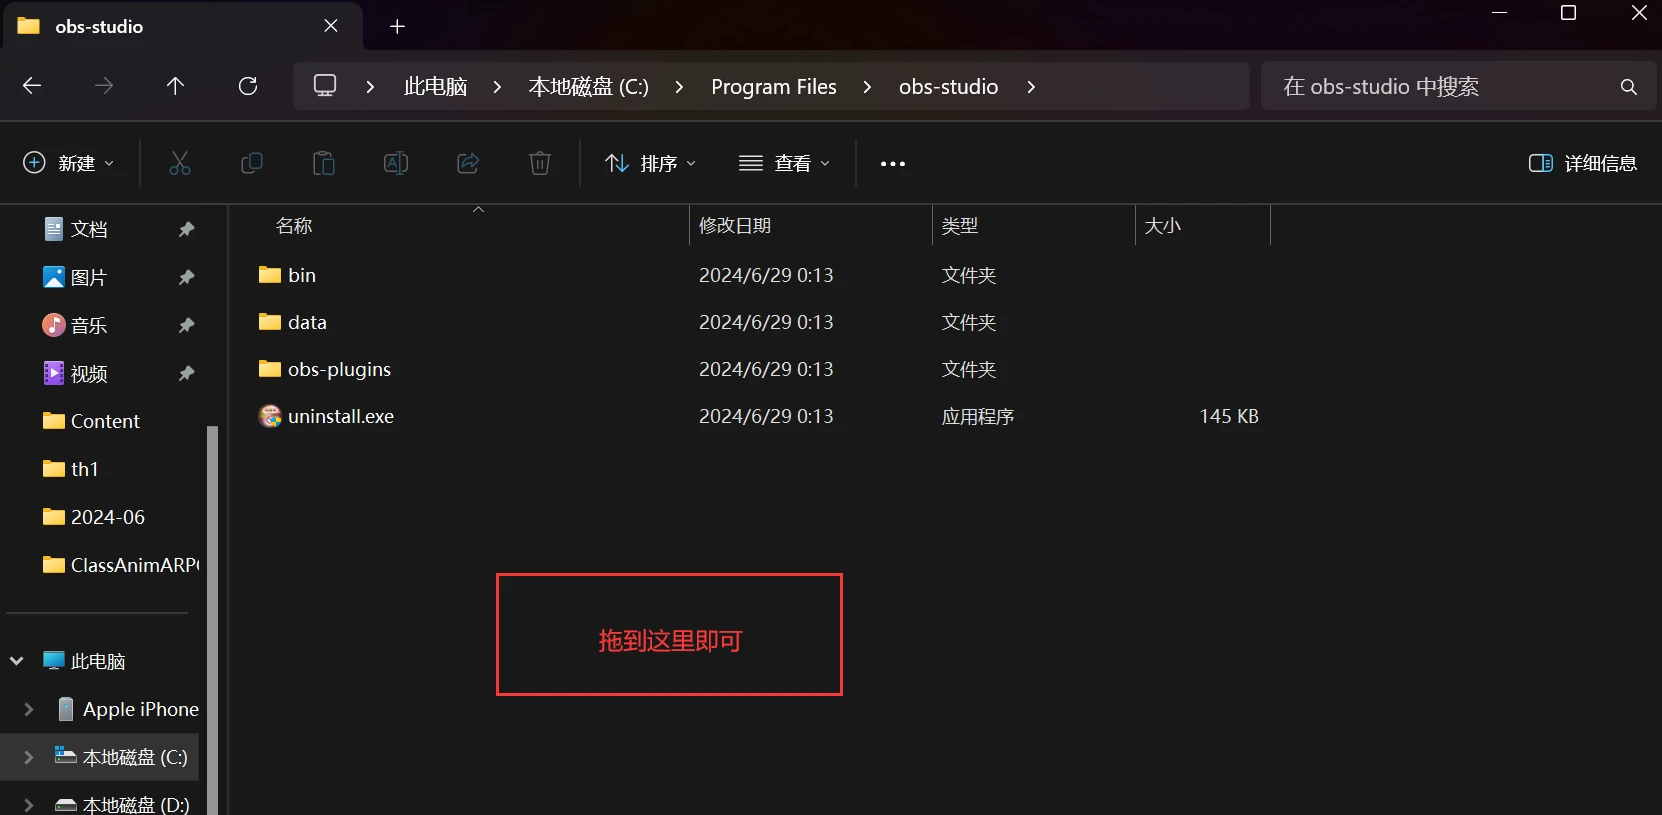Refresh the current folder view

pos(248,86)
